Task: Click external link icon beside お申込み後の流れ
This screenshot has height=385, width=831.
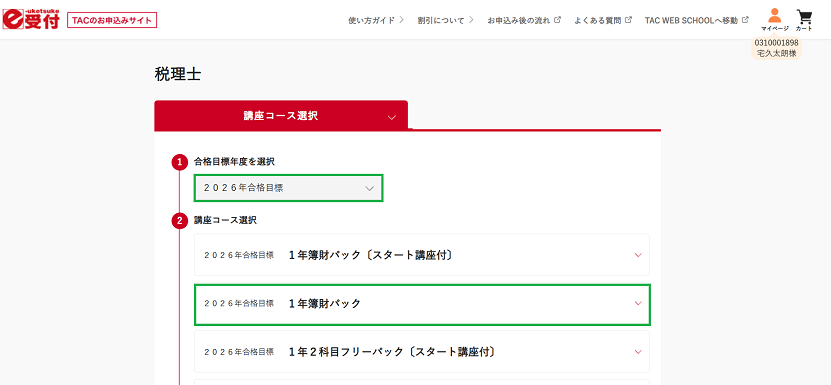Action: [x=558, y=20]
